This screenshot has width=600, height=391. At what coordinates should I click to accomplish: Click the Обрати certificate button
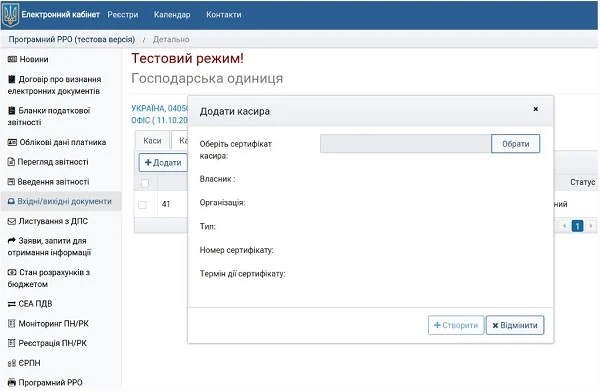pyautogui.click(x=515, y=144)
